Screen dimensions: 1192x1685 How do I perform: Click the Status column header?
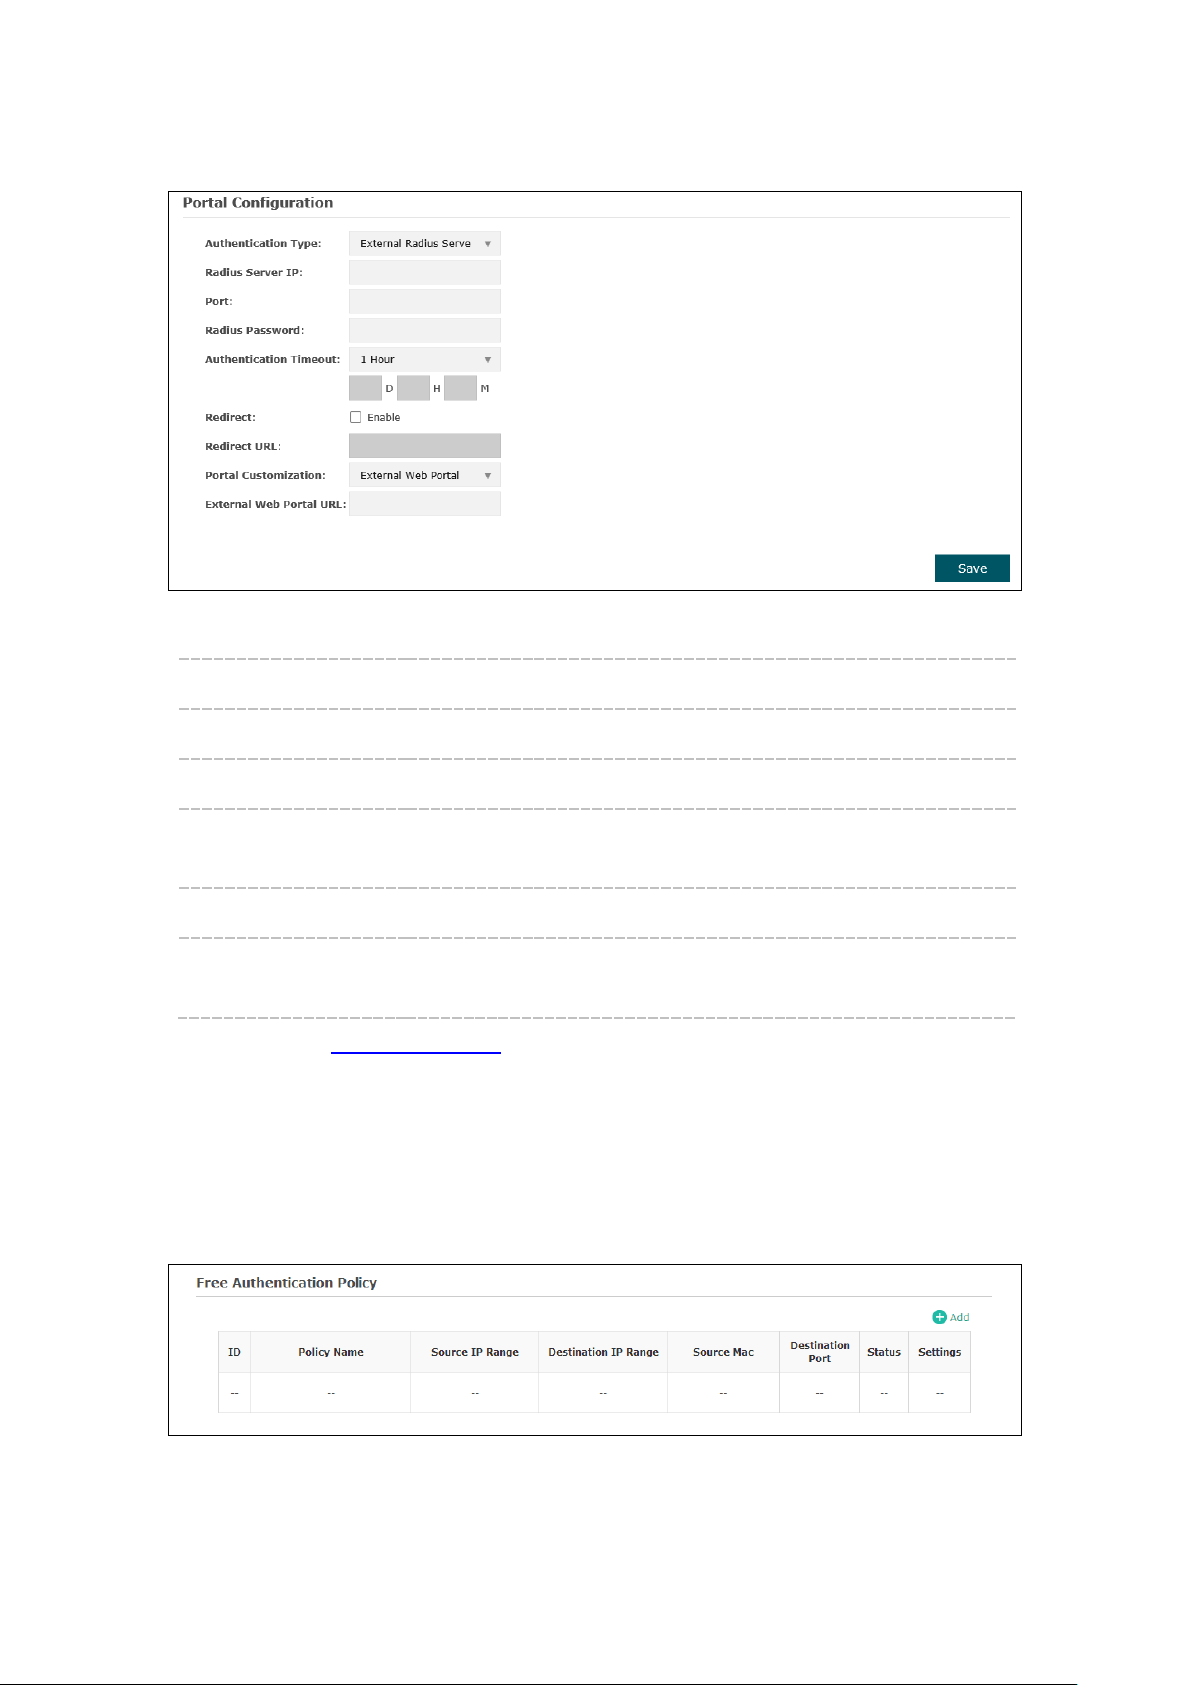point(884,1352)
